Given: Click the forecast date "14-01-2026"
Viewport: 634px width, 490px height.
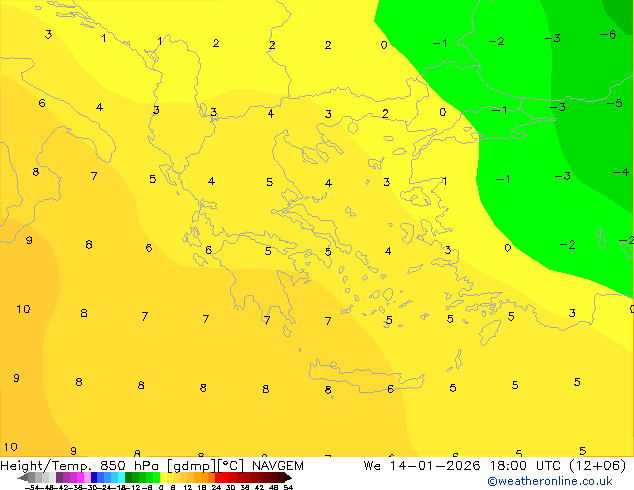Looking at the screenshot, I should pyautogui.click(x=435, y=466).
